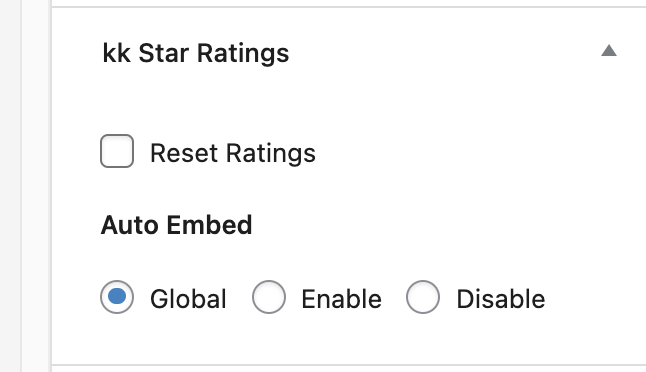Click the Auto Embed heading
Viewport: 646px width, 372px height.
176,225
